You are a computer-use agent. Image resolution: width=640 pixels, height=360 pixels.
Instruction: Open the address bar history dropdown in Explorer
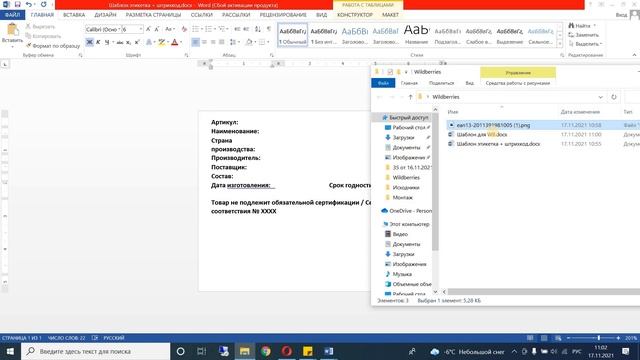(600, 97)
